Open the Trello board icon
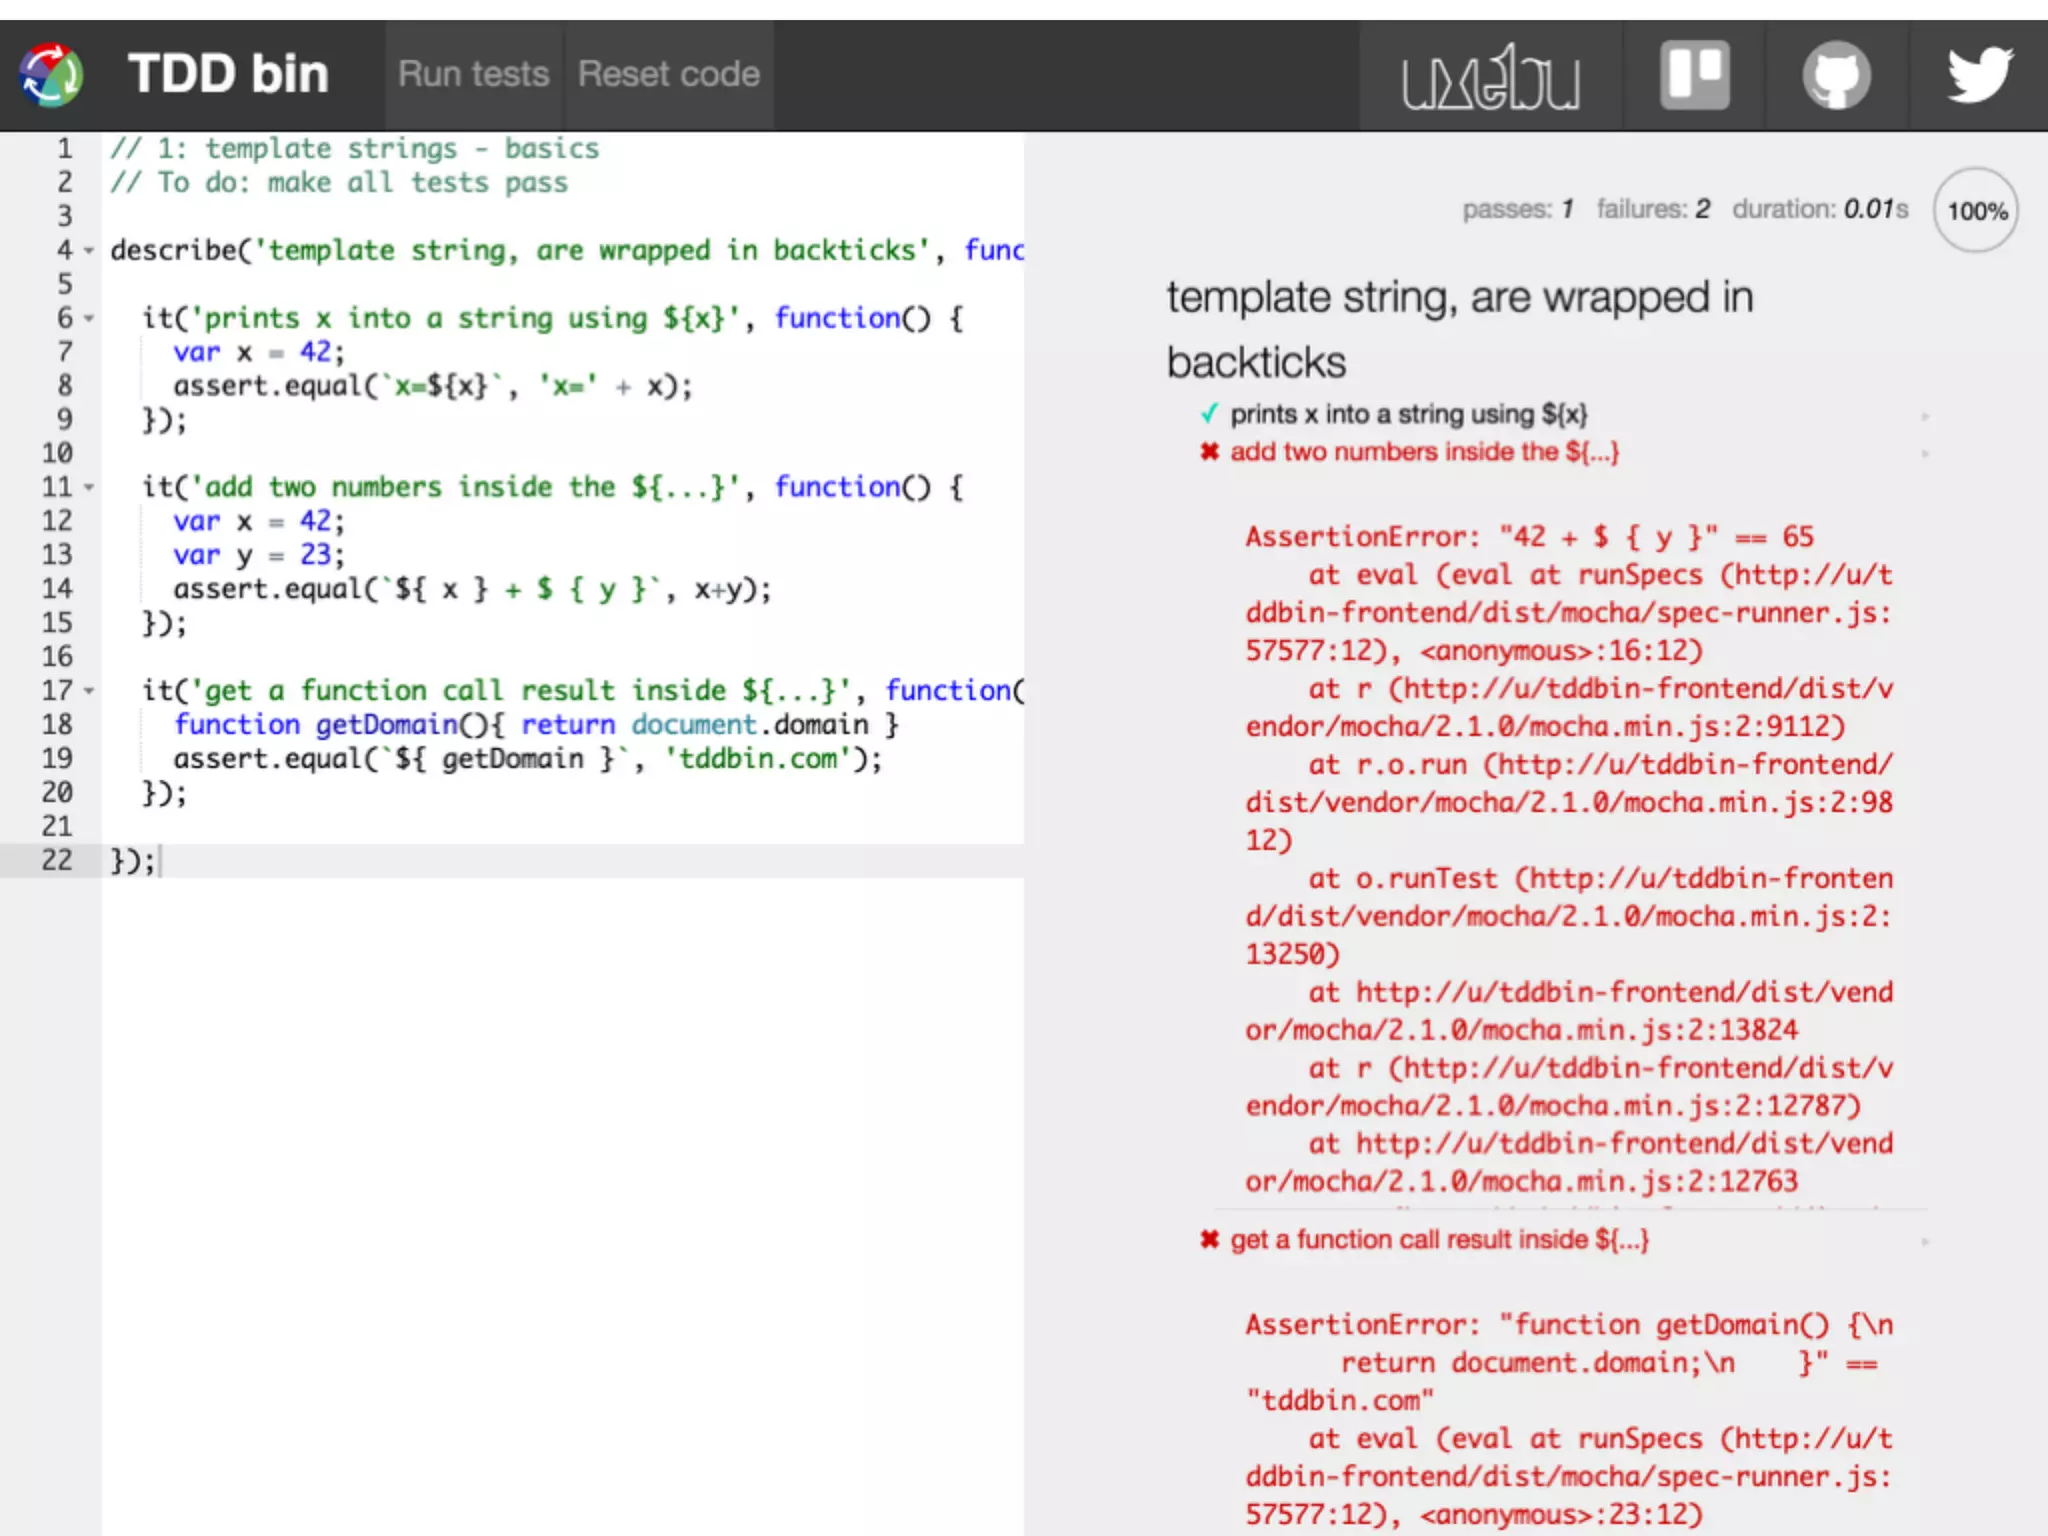Screen dimensions: 2048x1536 coord(1694,75)
